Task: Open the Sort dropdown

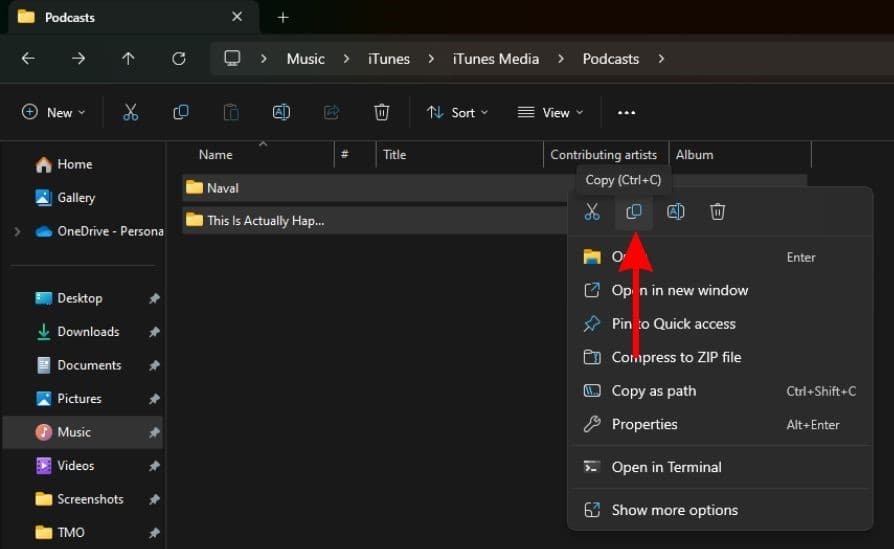Action: (457, 112)
